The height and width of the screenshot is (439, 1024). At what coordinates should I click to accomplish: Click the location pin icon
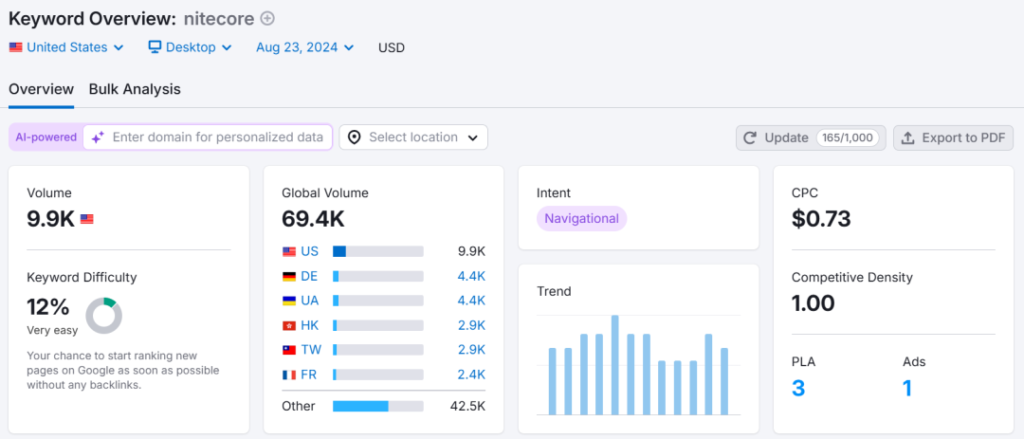click(x=354, y=137)
